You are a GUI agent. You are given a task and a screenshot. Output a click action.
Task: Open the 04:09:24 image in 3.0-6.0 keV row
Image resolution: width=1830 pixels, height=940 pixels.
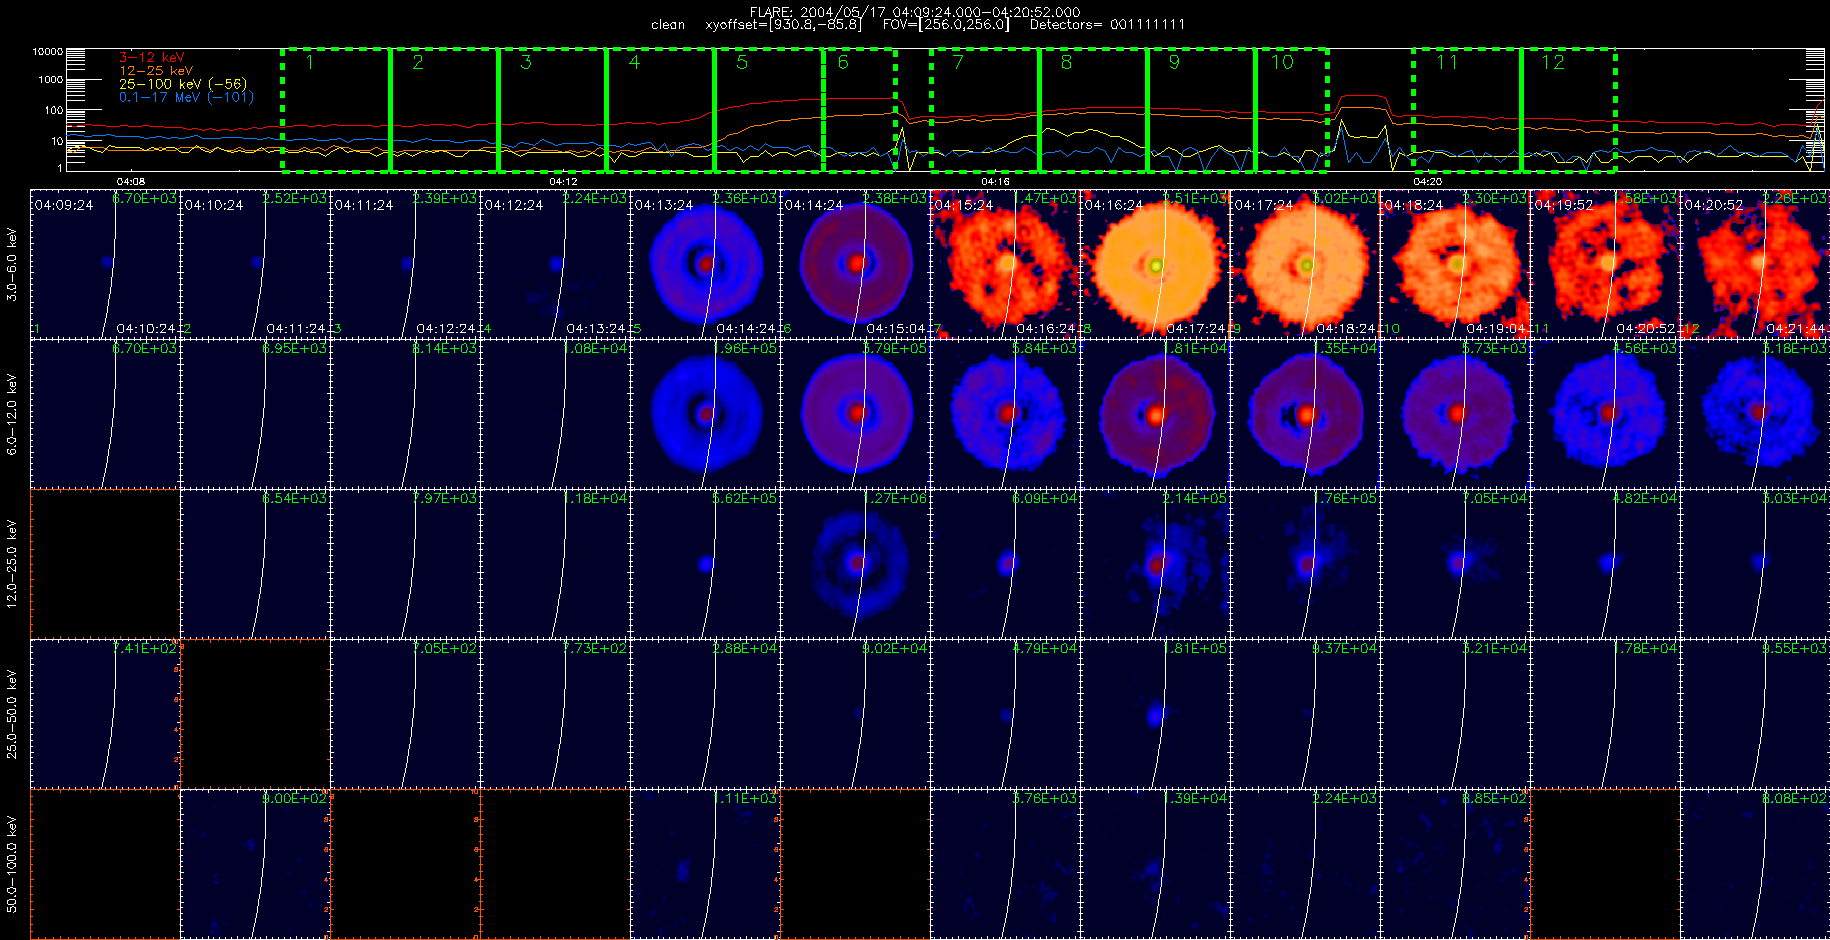(105, 264)
